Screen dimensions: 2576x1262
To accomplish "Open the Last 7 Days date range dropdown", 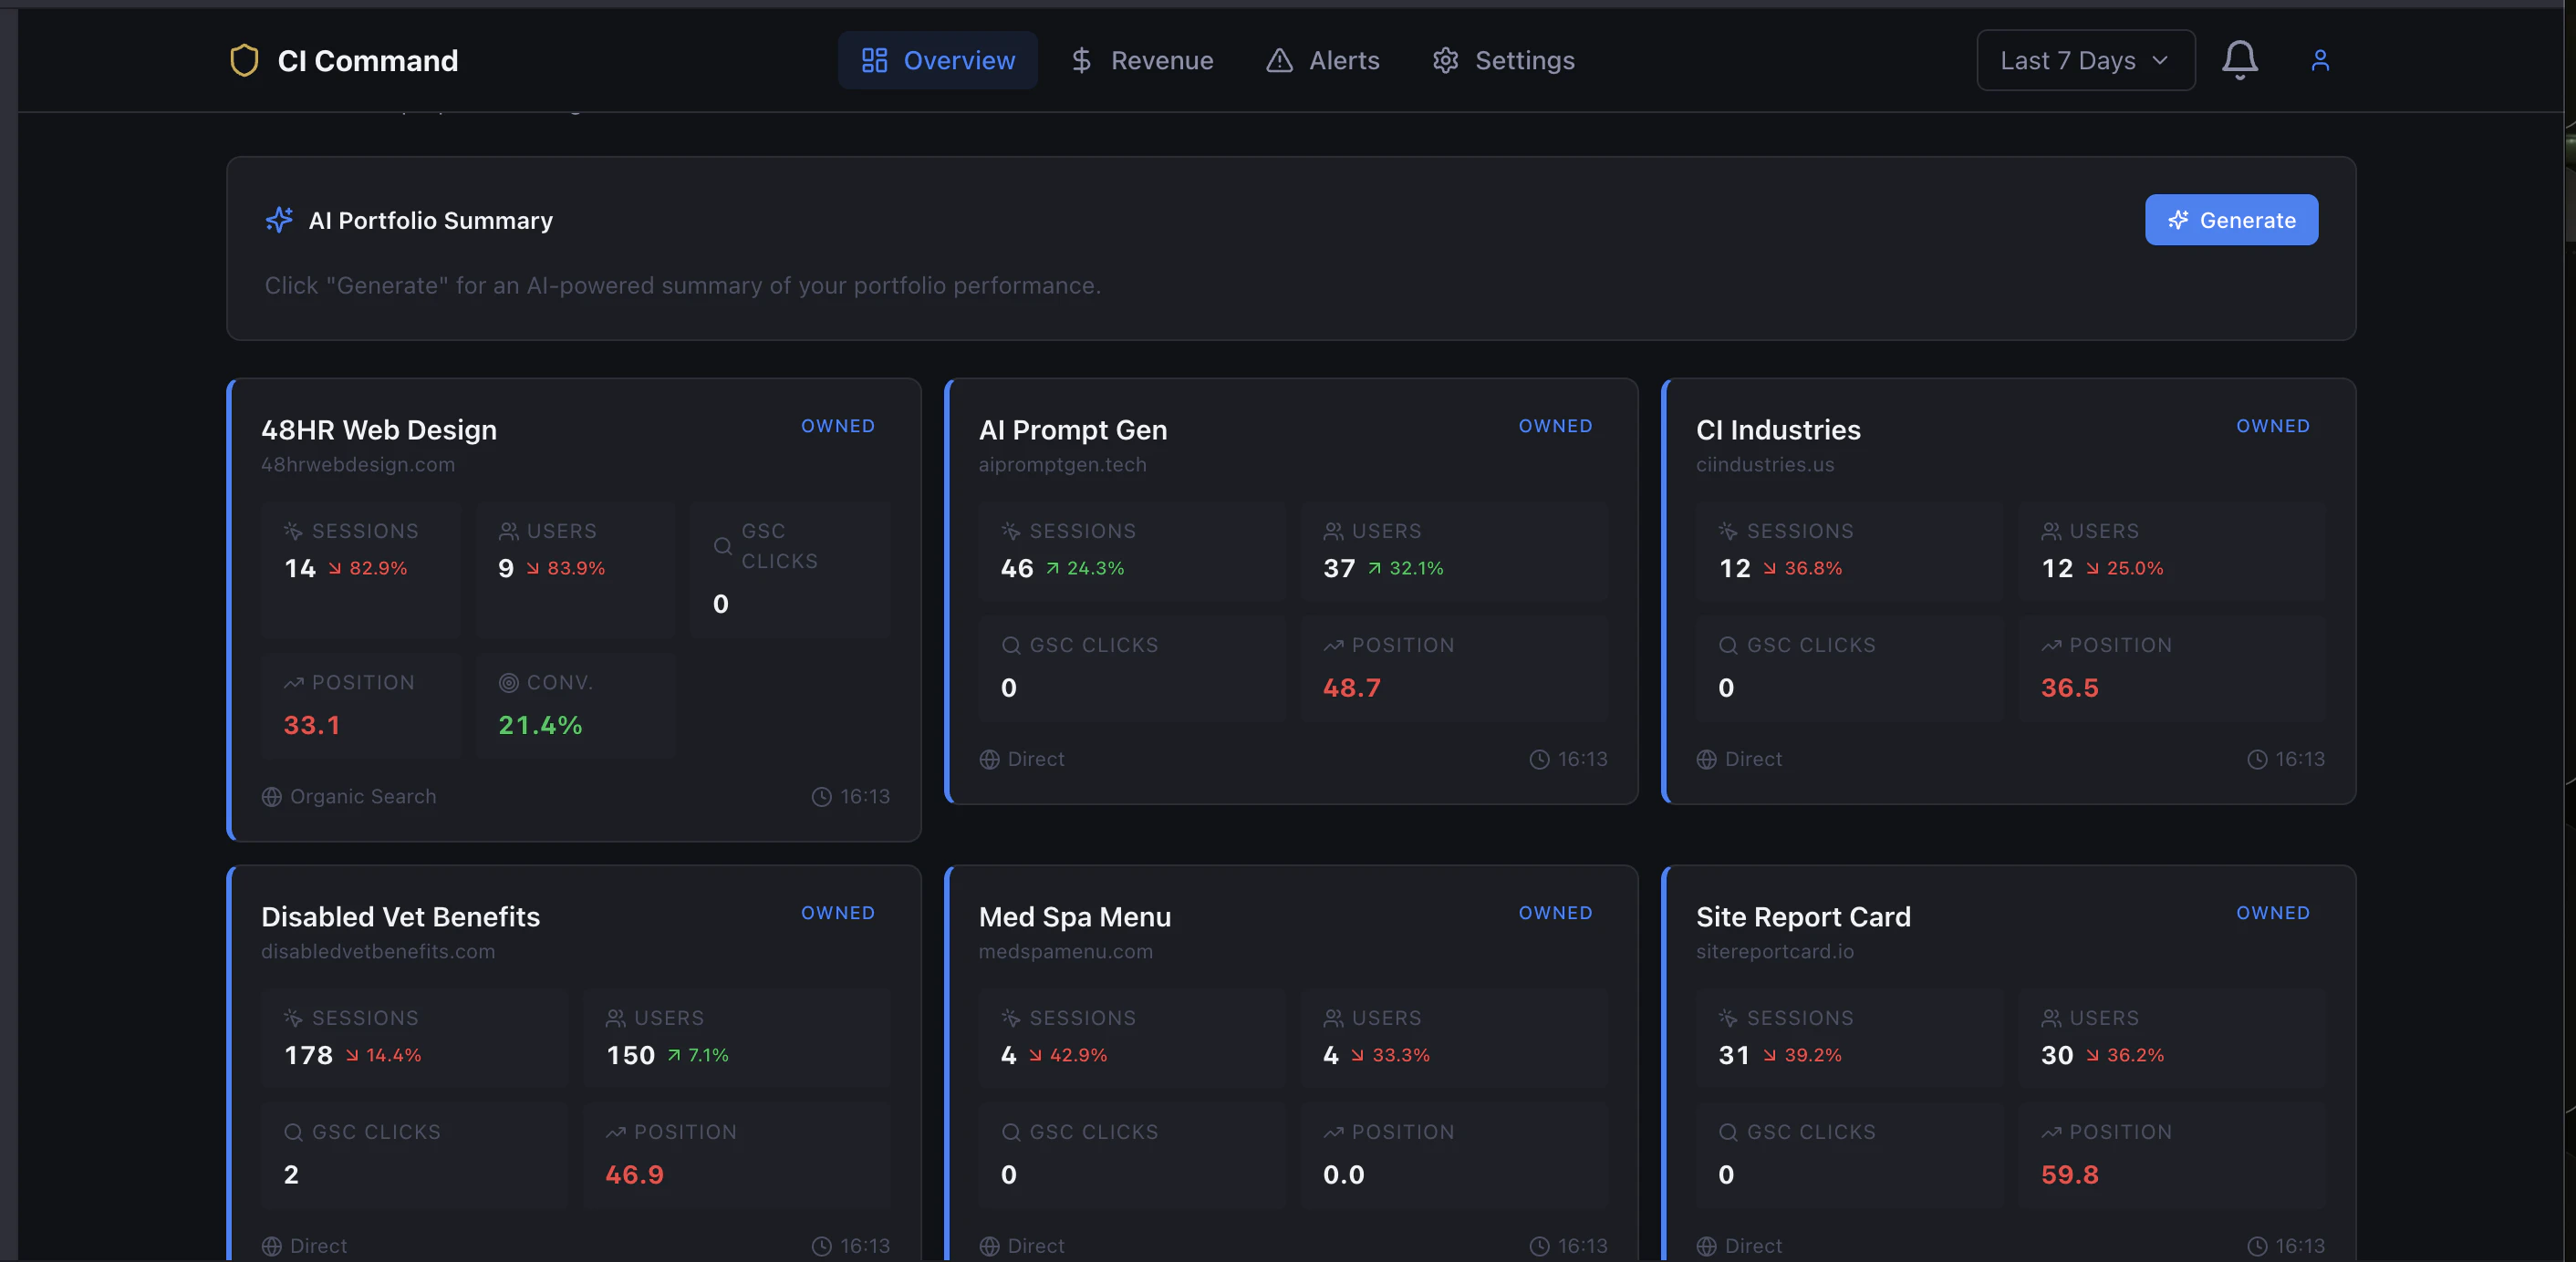I will coord(2084,60).
